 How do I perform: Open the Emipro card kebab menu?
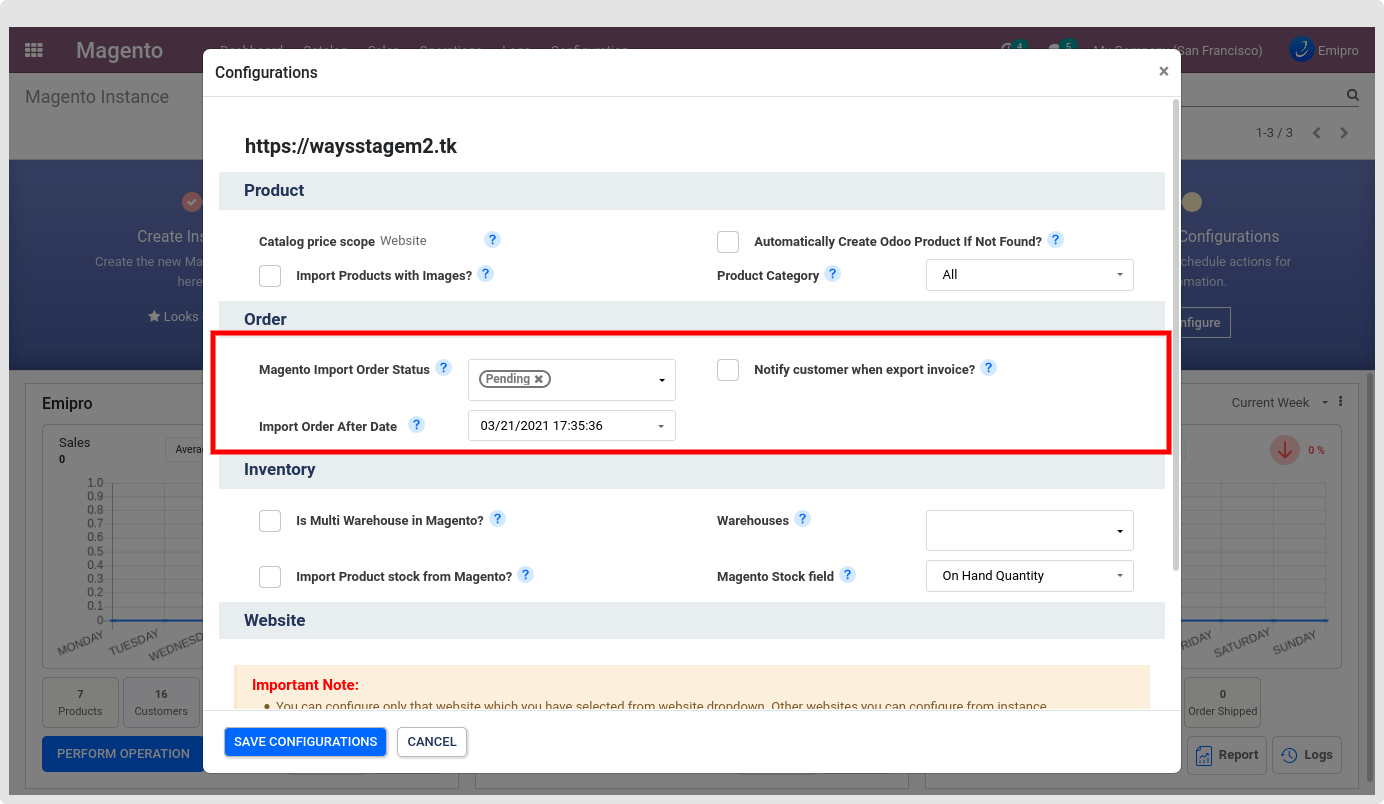[1341, 402]
